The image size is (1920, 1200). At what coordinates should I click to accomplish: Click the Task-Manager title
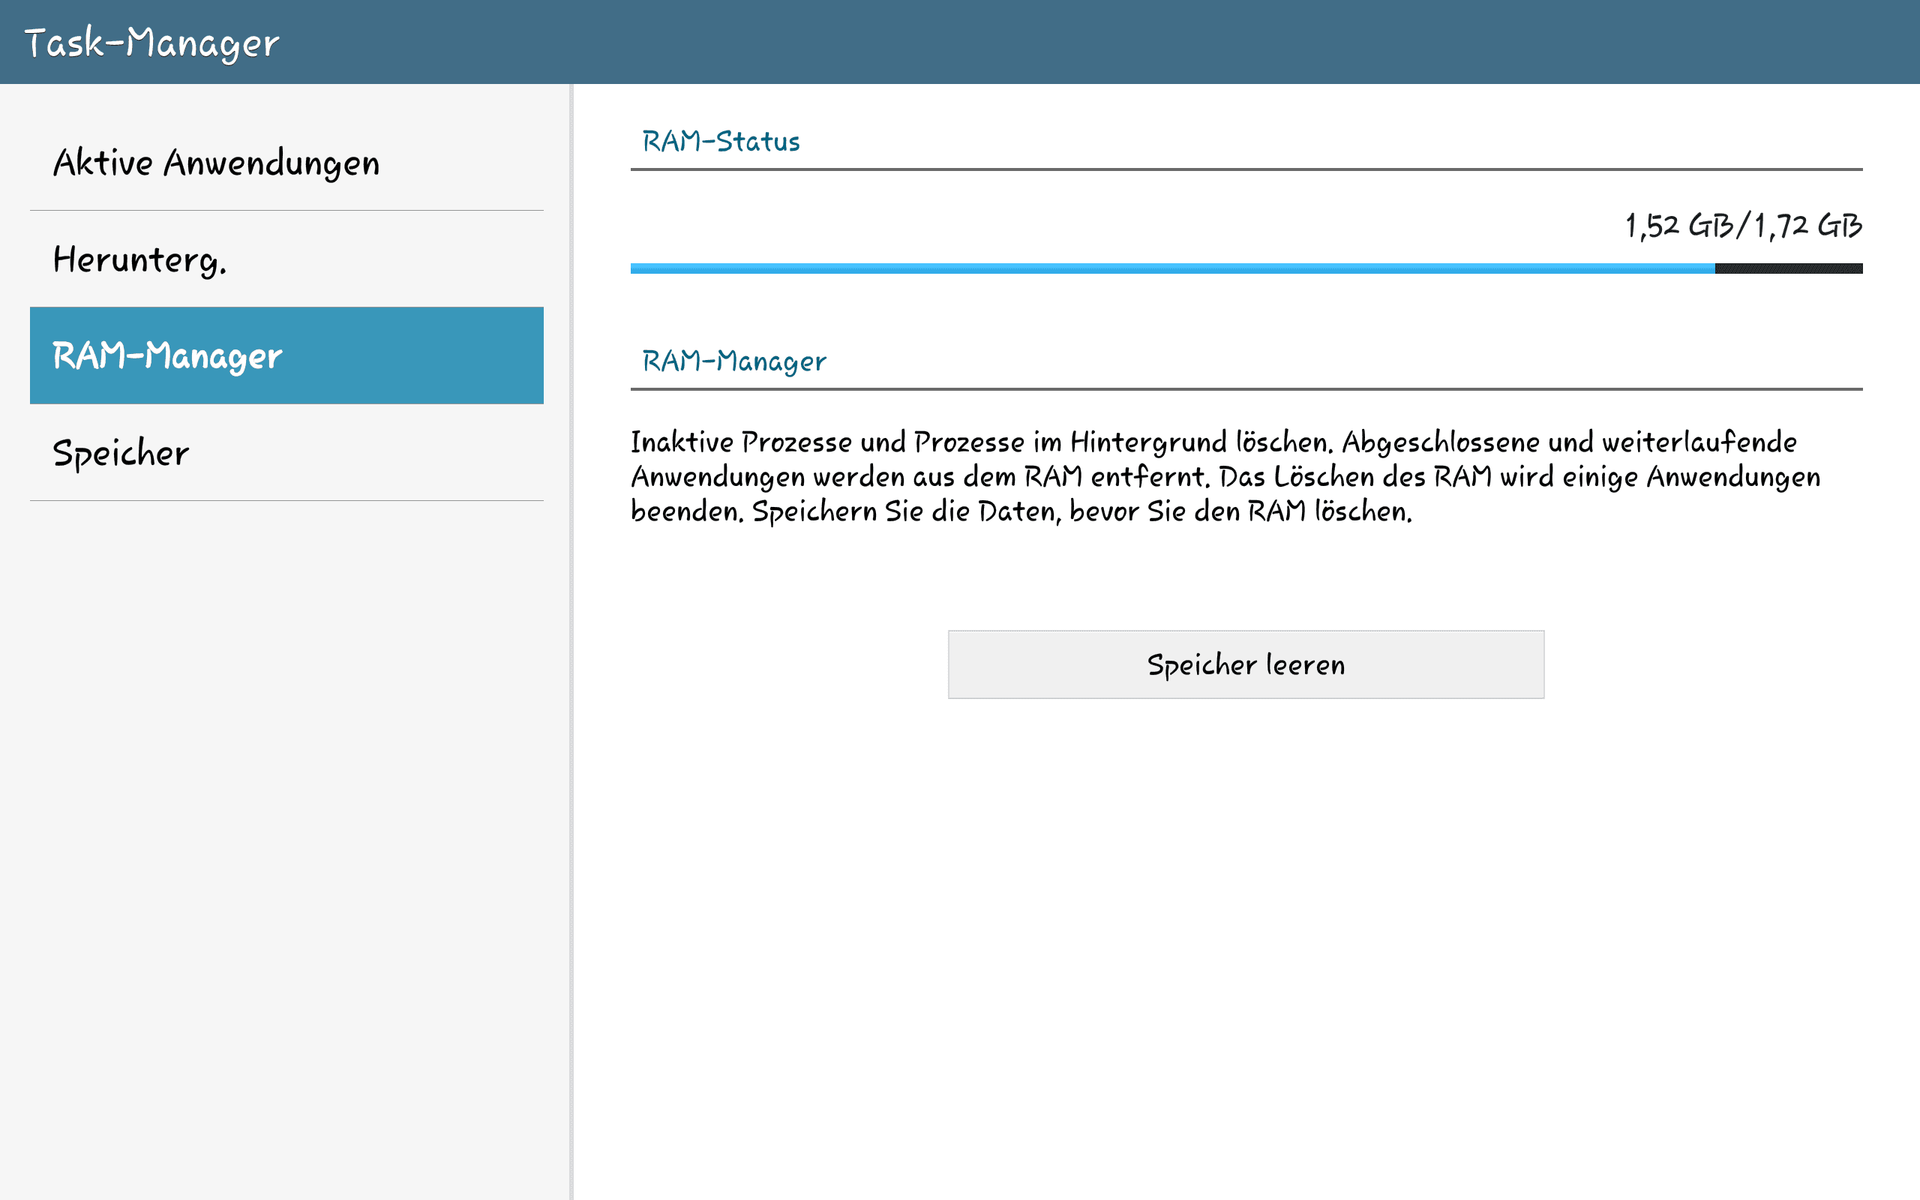point(152,43)
